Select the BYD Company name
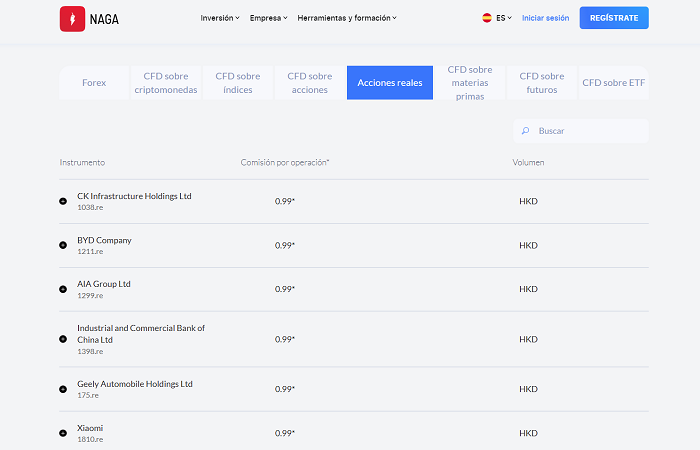This screenshot has height=450, width=700. 104,240
